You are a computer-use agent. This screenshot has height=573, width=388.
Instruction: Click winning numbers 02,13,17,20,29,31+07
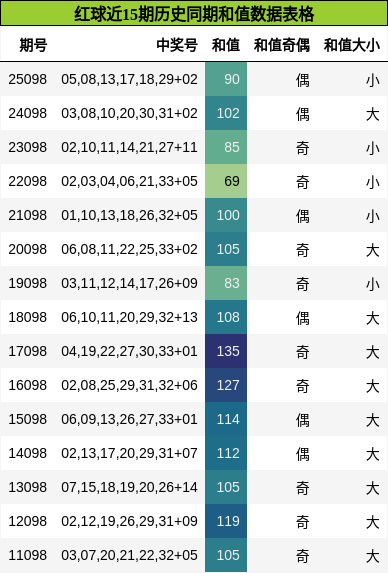(129, 453)
